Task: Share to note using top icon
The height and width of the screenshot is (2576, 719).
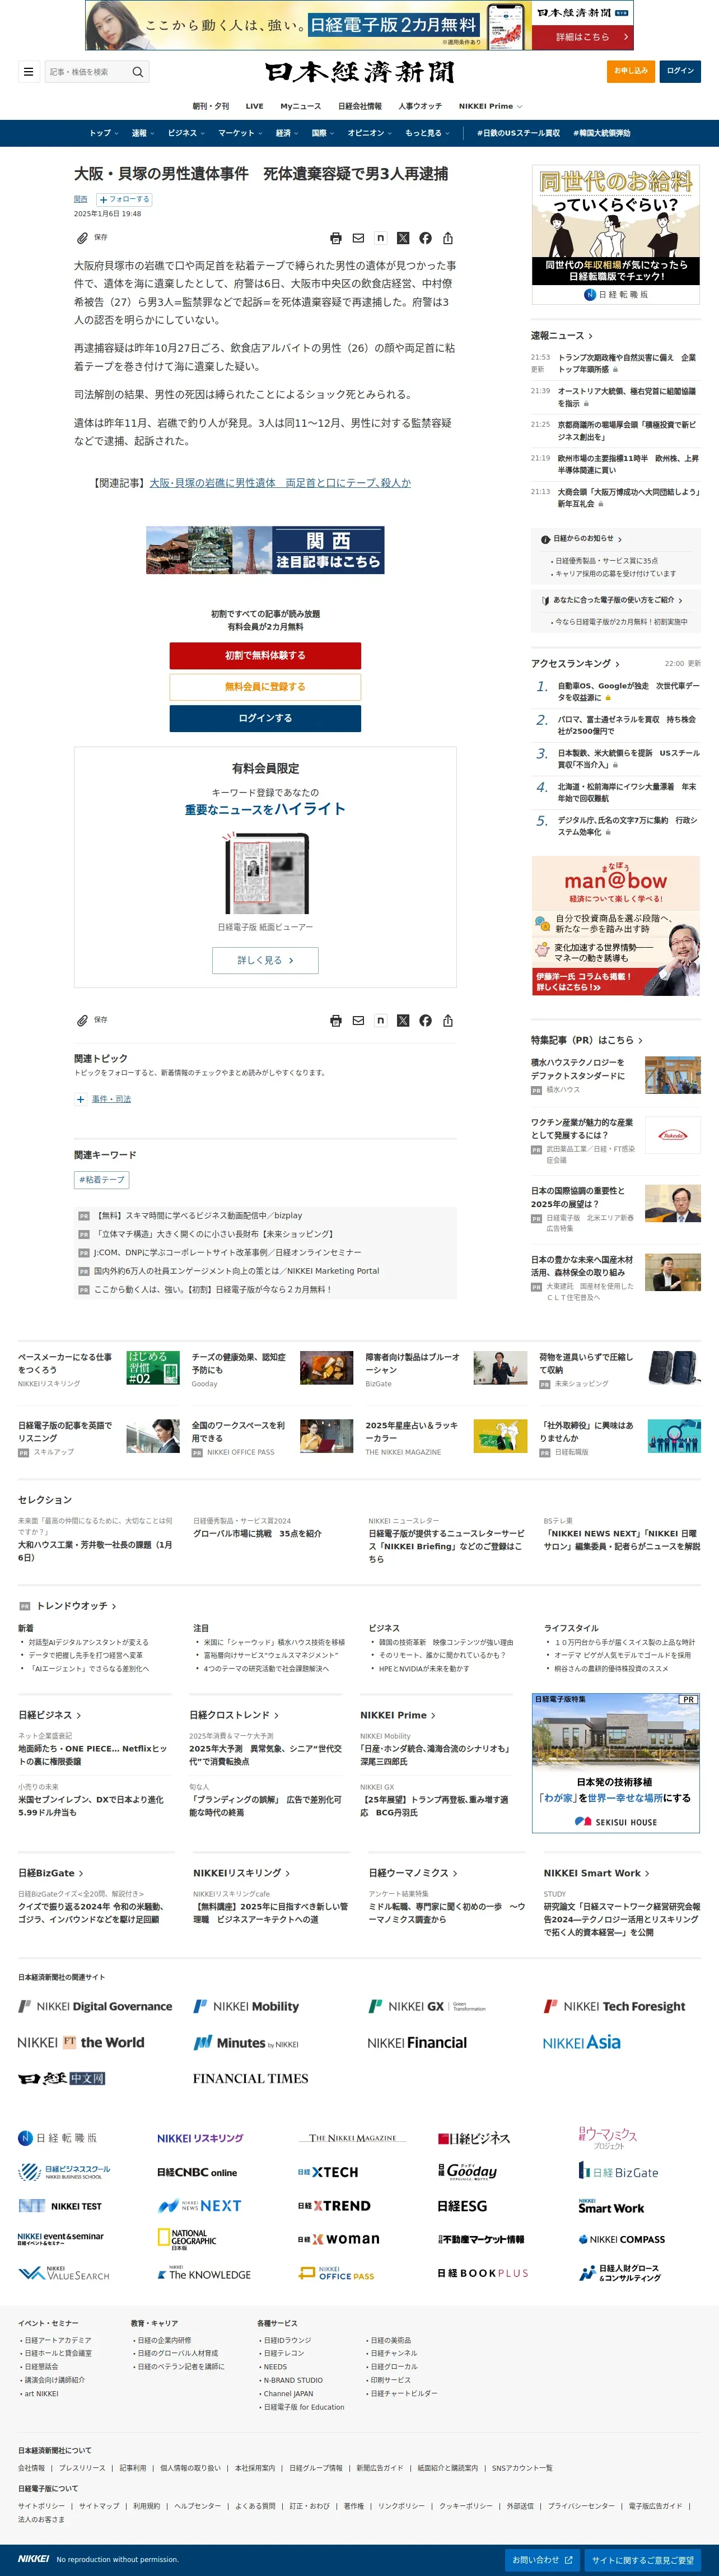Action: click(x=381, y=238)
